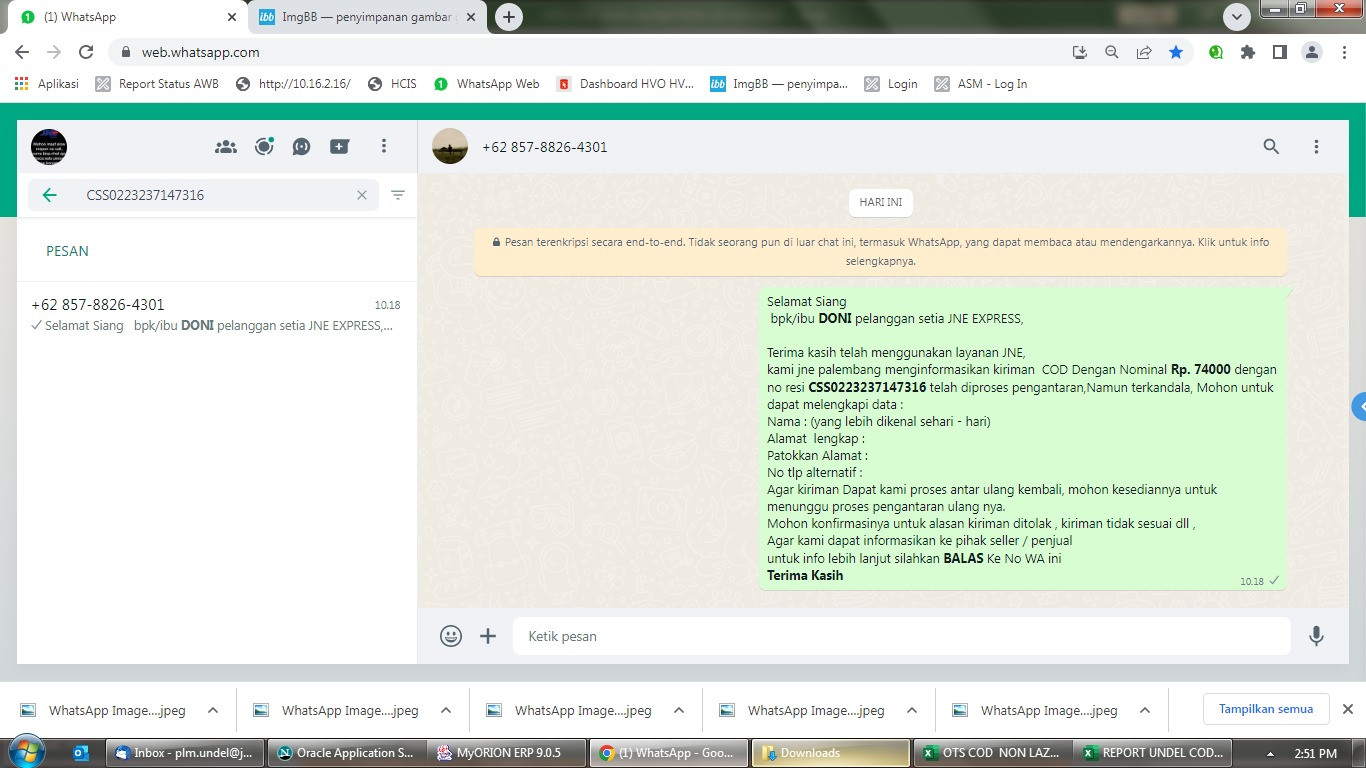Open attachment plus menu
This screenshot has width=1366, height=768.
point(488,636)
